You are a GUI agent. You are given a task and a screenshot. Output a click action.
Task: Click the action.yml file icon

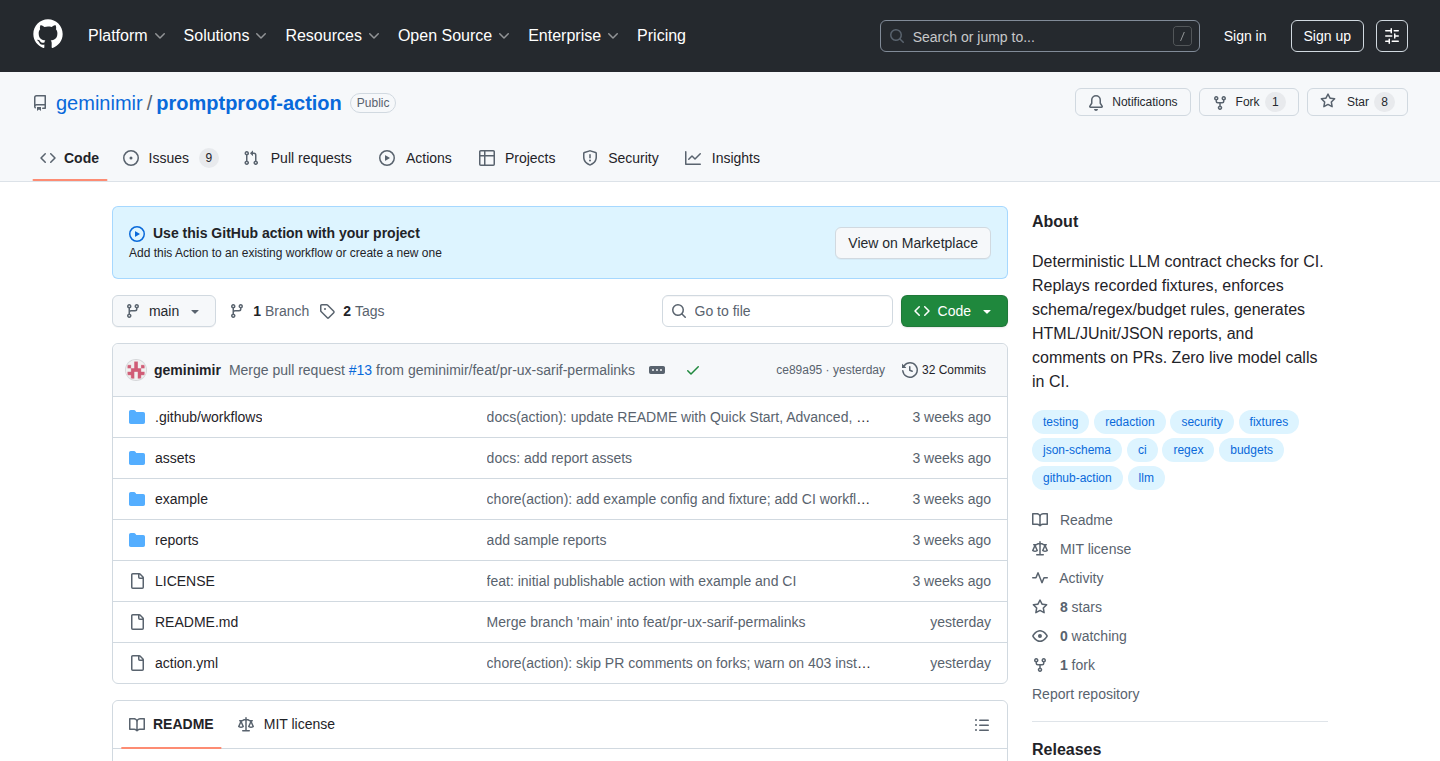pyautogui.click(x=137, y=663)
